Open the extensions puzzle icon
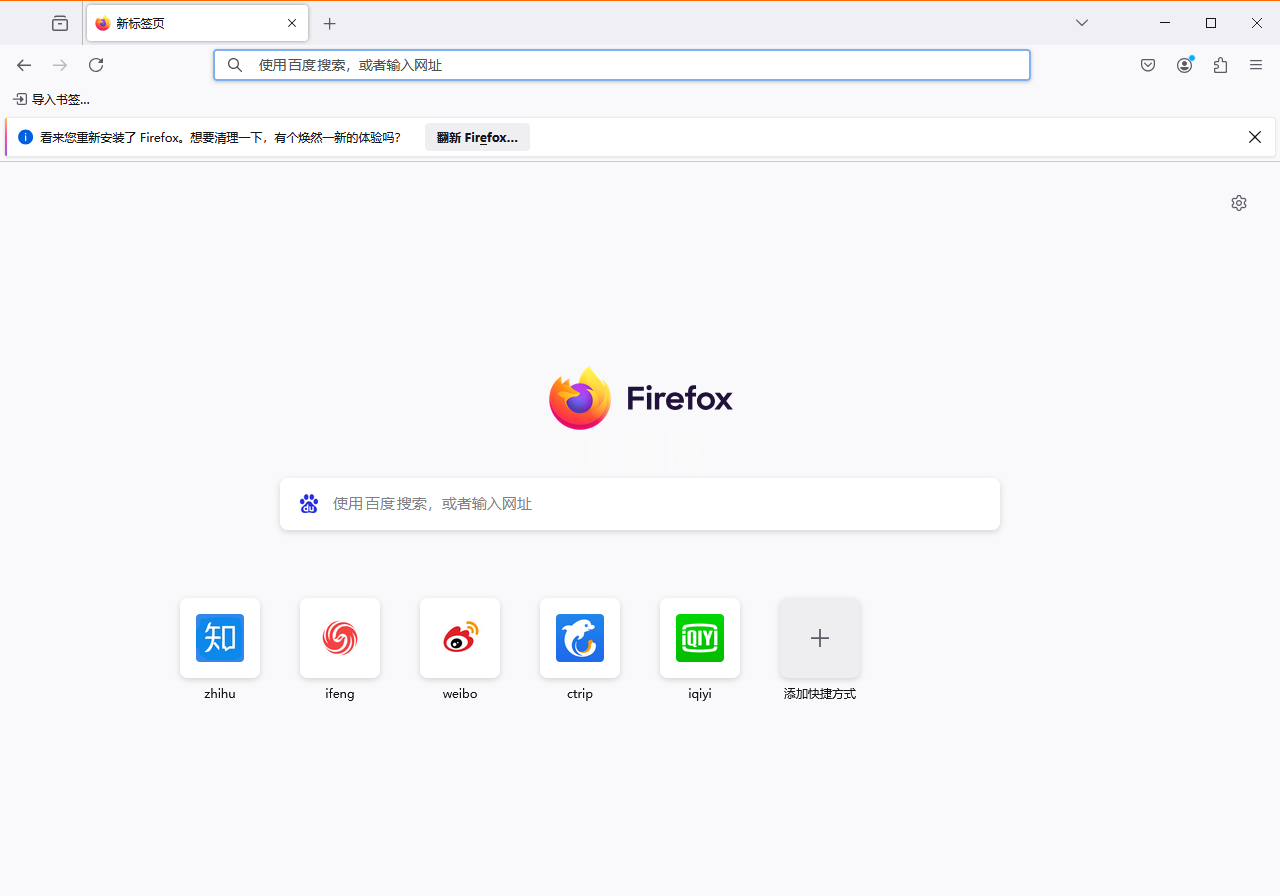1280x896 pixels. [1220, 65]
